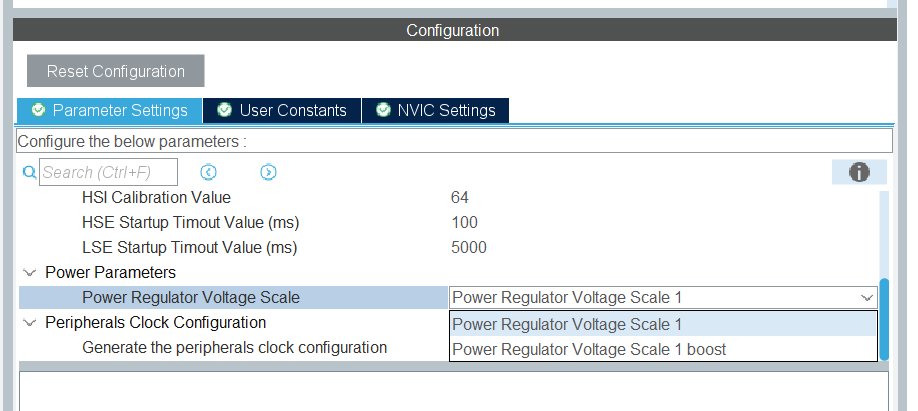Click the Reset Configuration button
The height and width of the screenshot is (411, 918).
coord(115,71)
